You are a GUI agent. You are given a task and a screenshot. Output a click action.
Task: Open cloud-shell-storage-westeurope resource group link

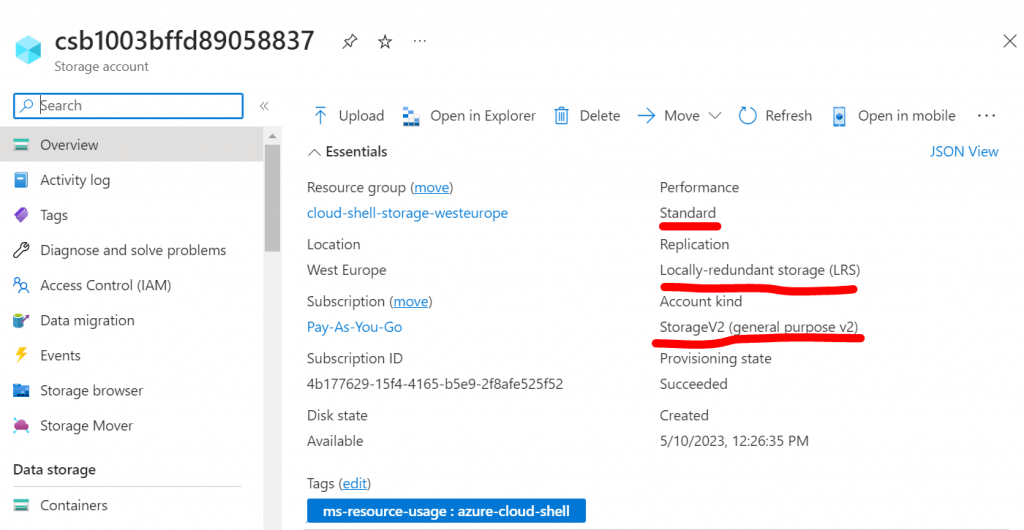407,213
